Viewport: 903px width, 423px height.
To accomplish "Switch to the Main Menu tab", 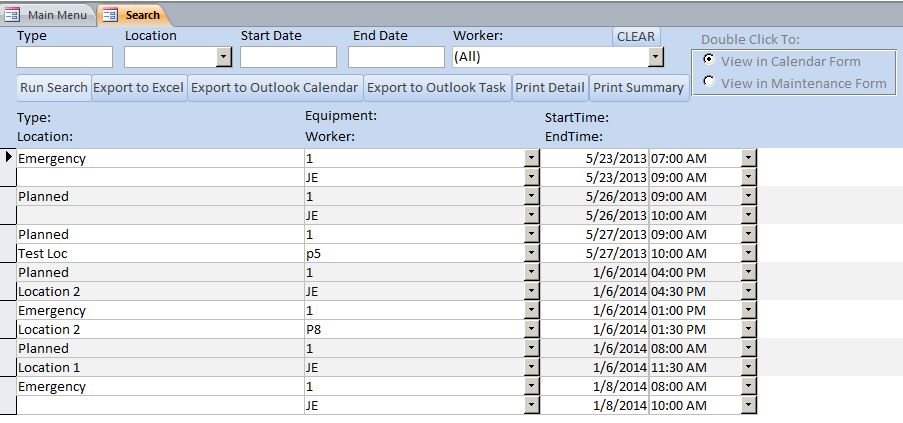I will 47,15.
